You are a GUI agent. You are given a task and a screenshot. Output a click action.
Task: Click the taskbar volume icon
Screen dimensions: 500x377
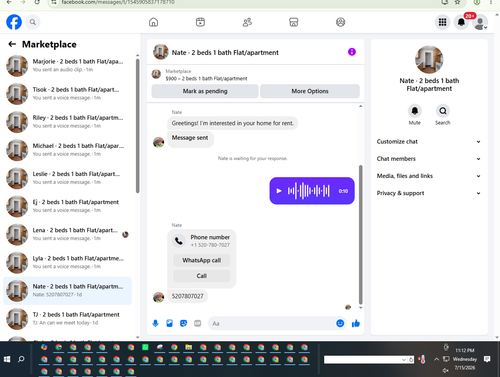pyautogui.click(x=446, y=370)
